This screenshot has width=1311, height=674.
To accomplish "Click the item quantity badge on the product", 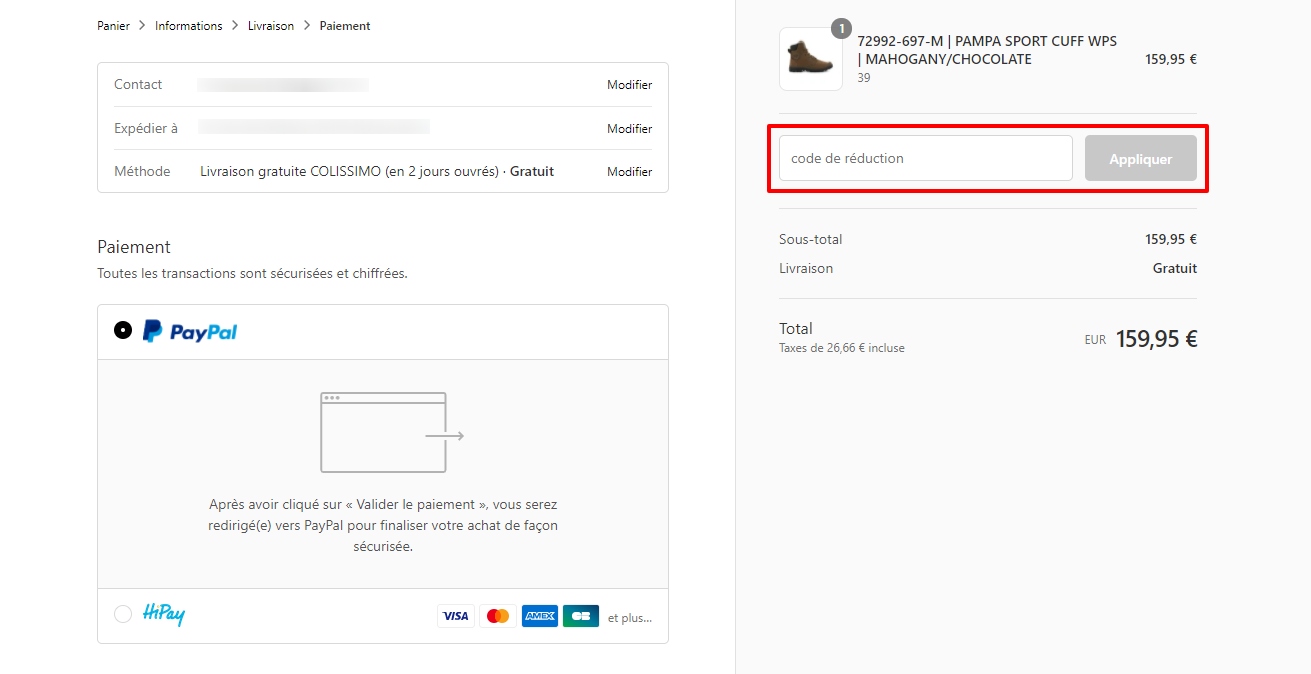I will (841, 29).
